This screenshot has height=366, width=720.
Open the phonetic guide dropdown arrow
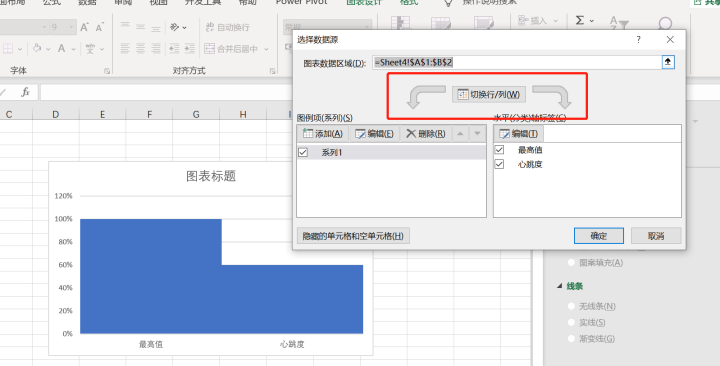click(101, 49)
